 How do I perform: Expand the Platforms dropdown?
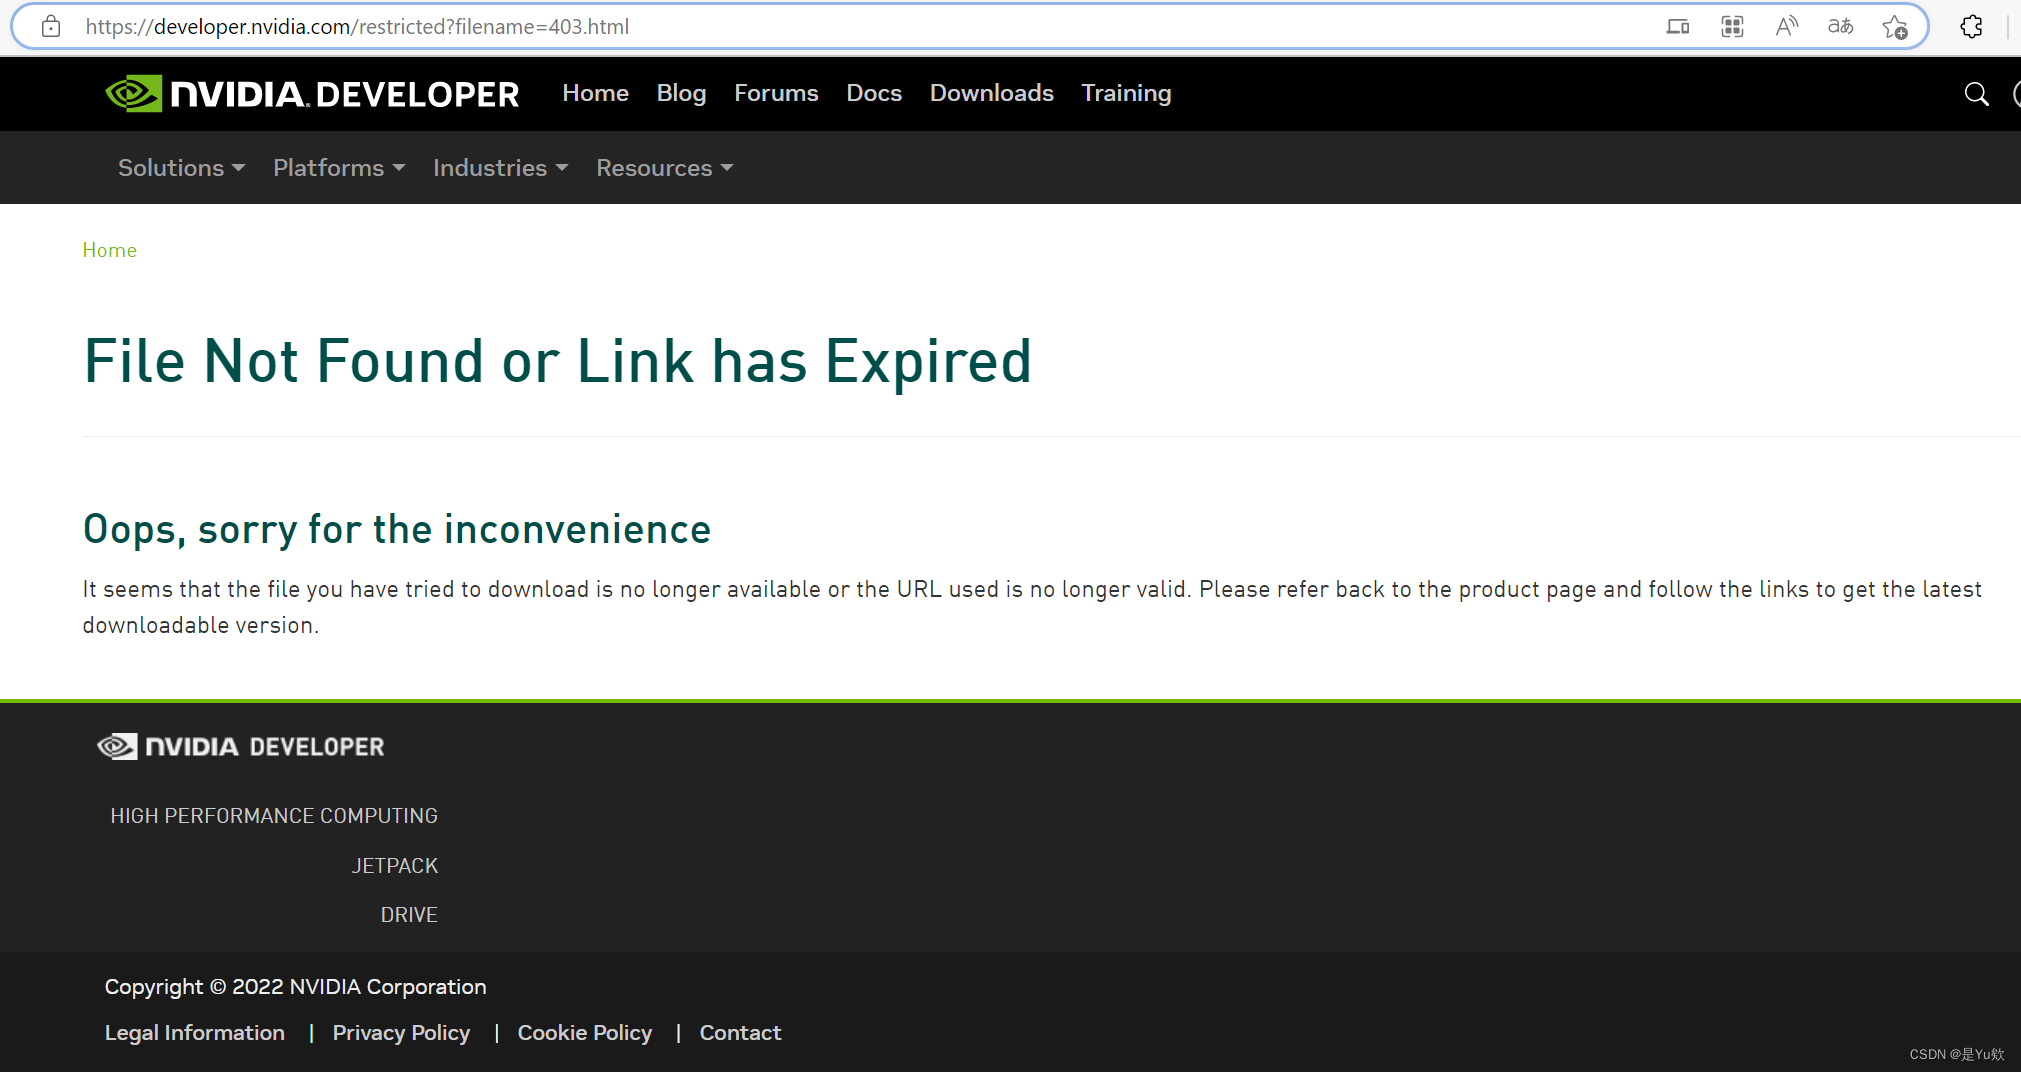[339, 168]
